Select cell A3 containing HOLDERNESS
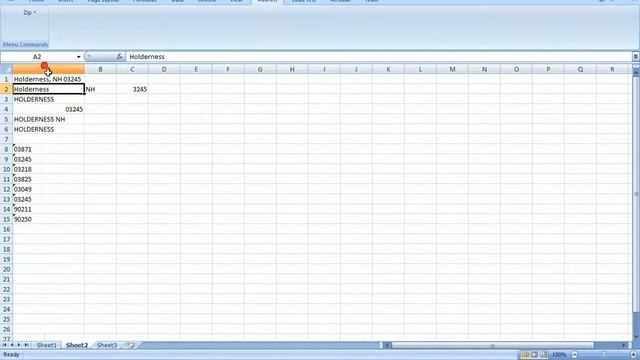 [x=49, y=99]
